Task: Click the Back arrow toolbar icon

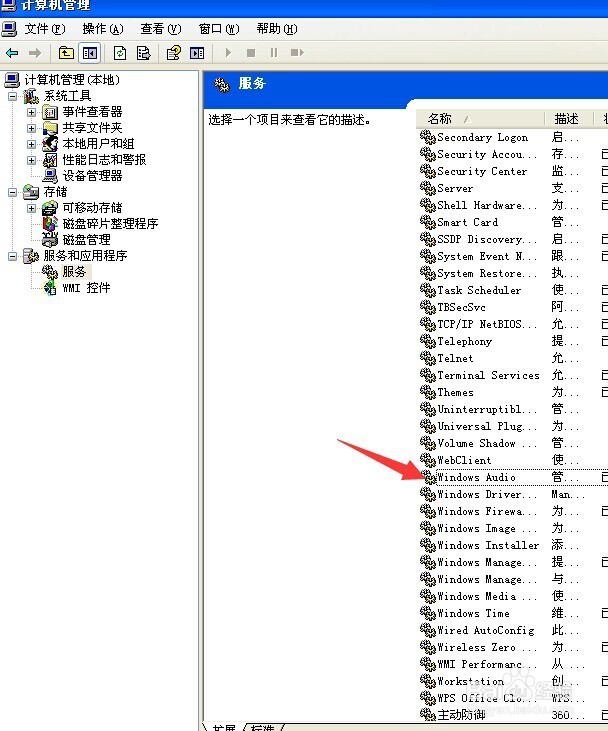Action: coord(12,53)
